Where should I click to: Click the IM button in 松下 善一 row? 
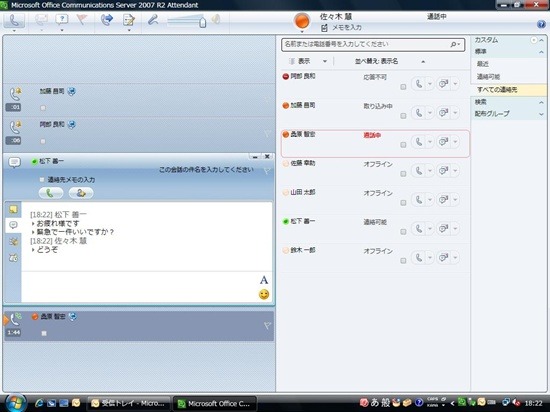443,229
